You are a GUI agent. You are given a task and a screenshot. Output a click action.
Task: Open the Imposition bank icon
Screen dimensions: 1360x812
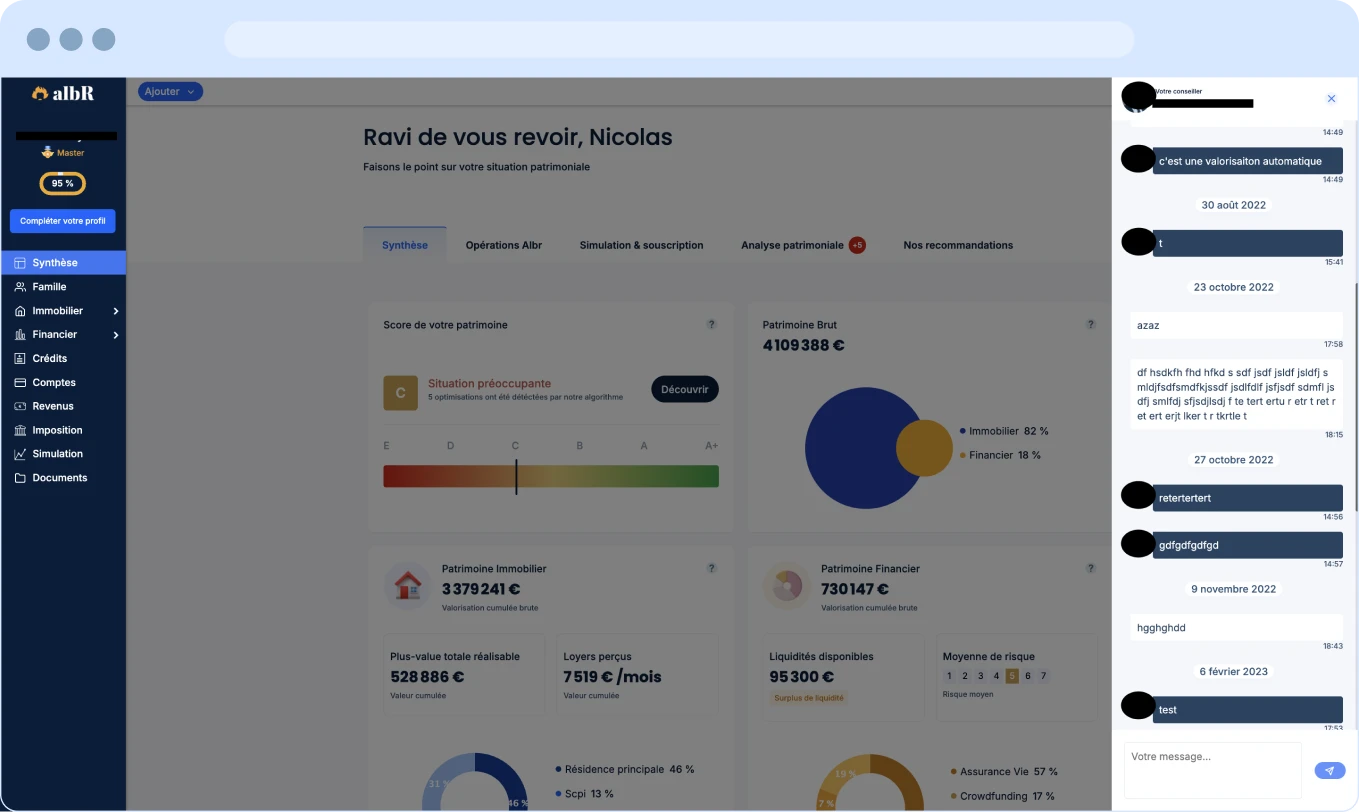[x=20, y=430]
